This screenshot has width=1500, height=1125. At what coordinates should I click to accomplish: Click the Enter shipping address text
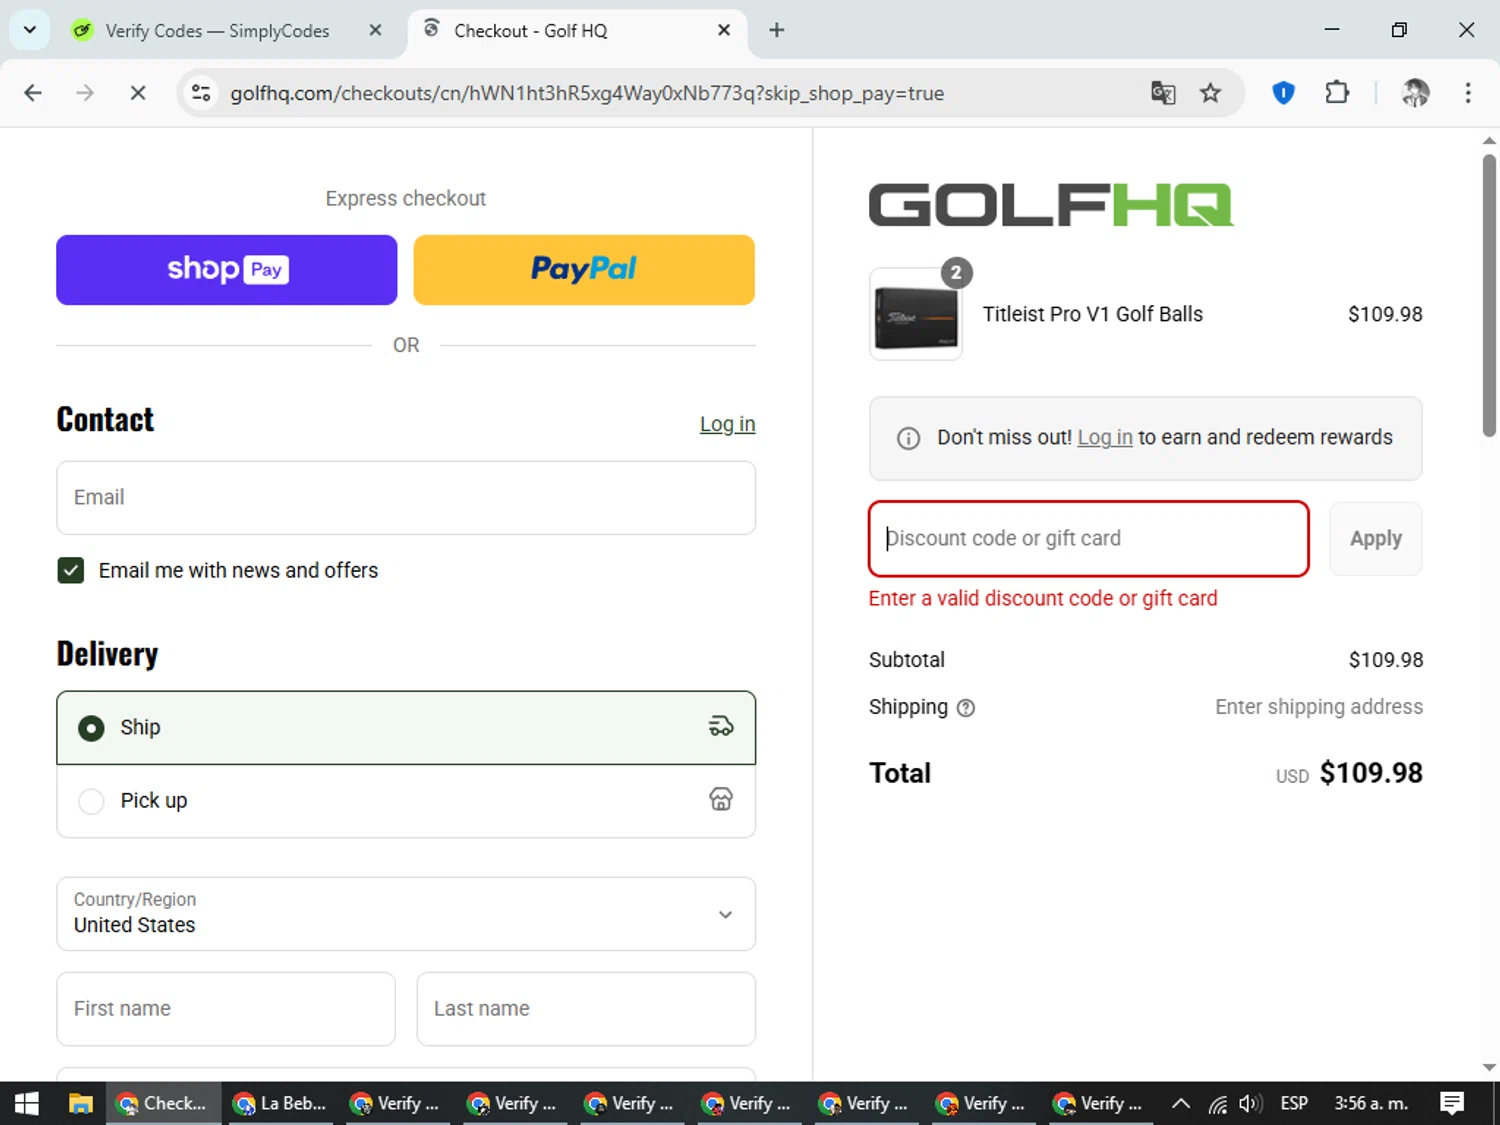point(1319,707)
